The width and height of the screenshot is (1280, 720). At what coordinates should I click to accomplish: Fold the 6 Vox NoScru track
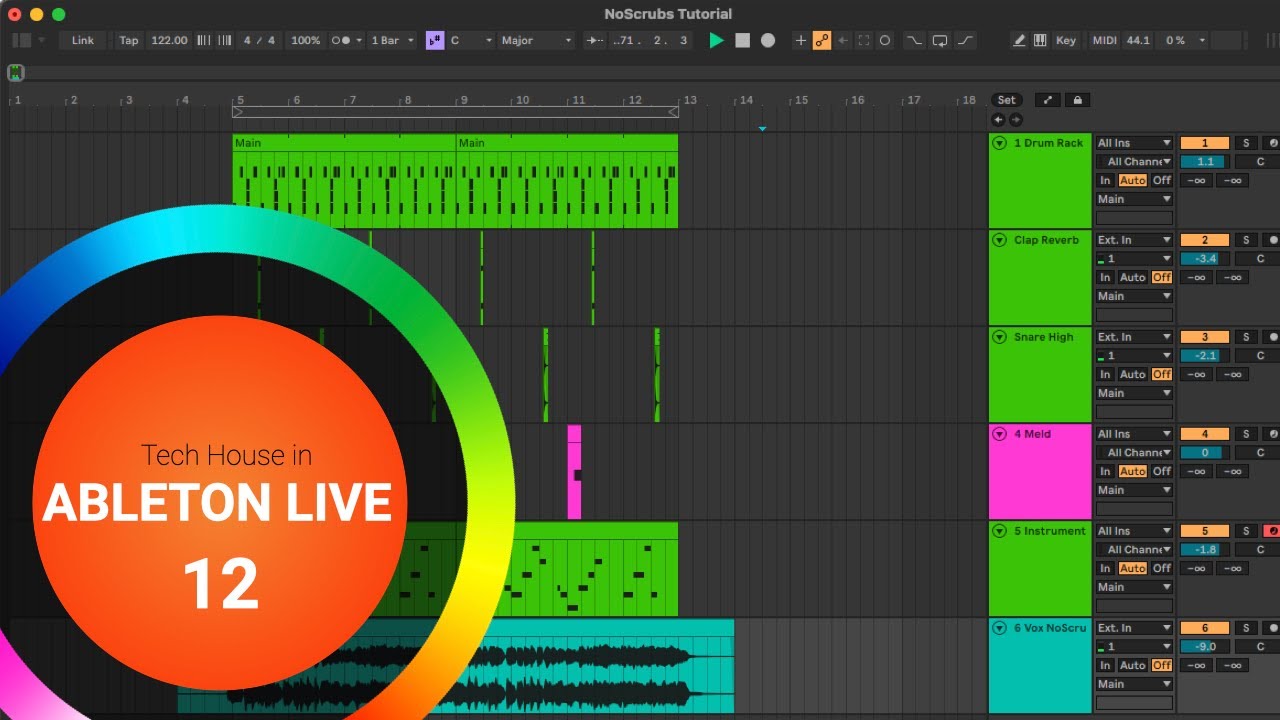pyautogui.click(x=999, y=628)
